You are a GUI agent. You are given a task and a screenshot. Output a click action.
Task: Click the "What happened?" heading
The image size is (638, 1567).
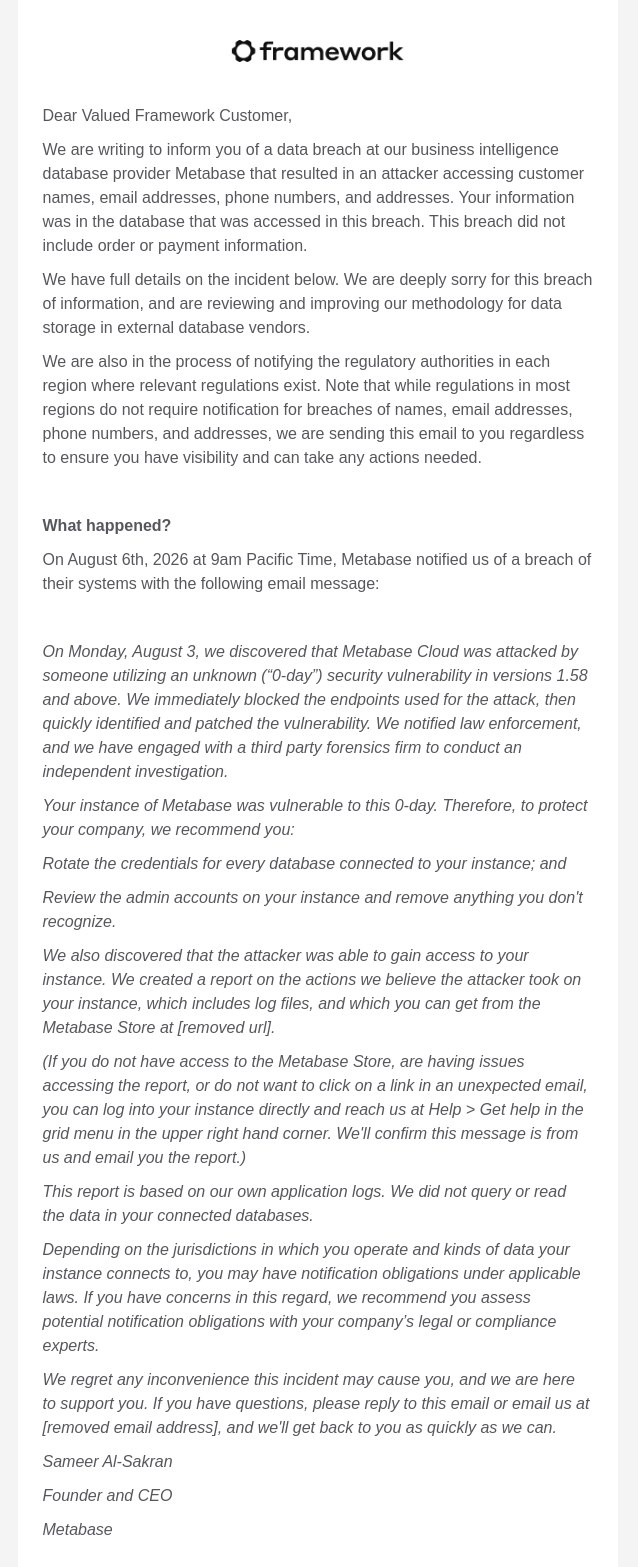(106, 526)
